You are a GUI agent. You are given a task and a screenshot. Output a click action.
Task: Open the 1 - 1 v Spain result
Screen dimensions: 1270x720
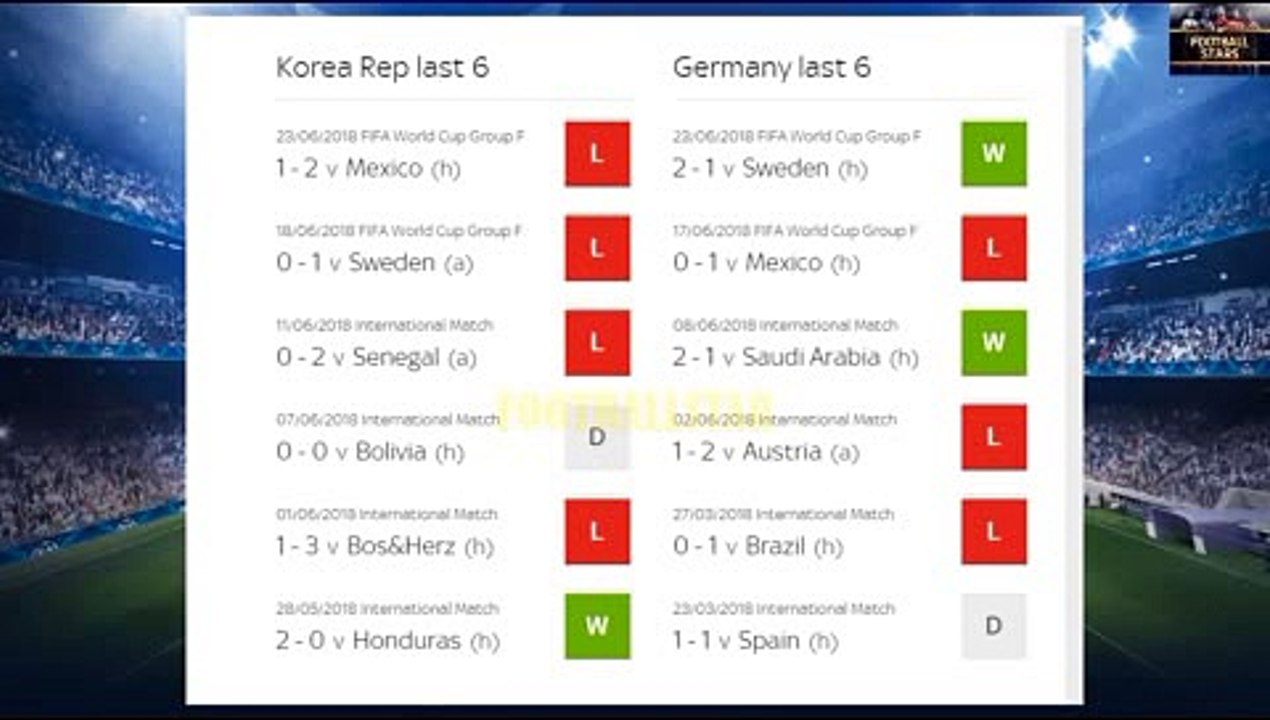(x=755, y=641)
